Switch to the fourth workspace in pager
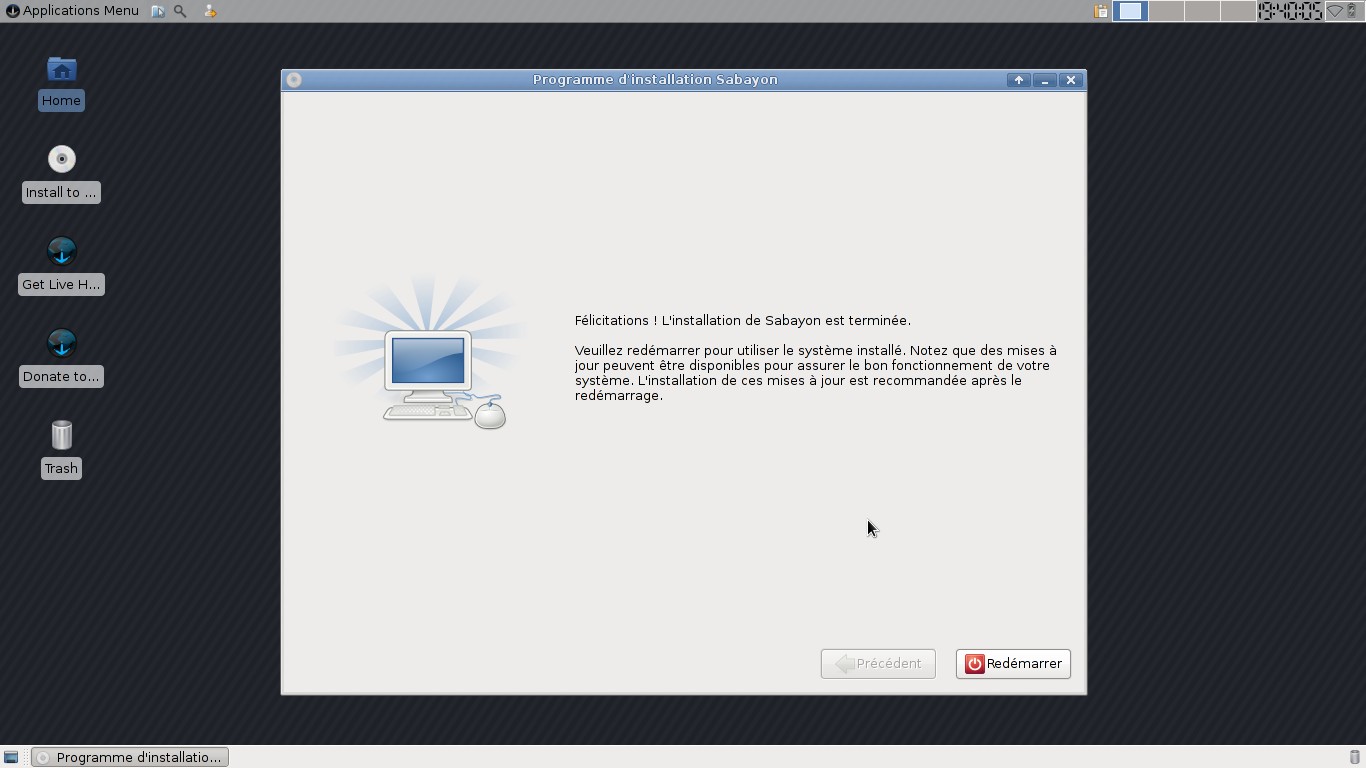 point(1238,11)
